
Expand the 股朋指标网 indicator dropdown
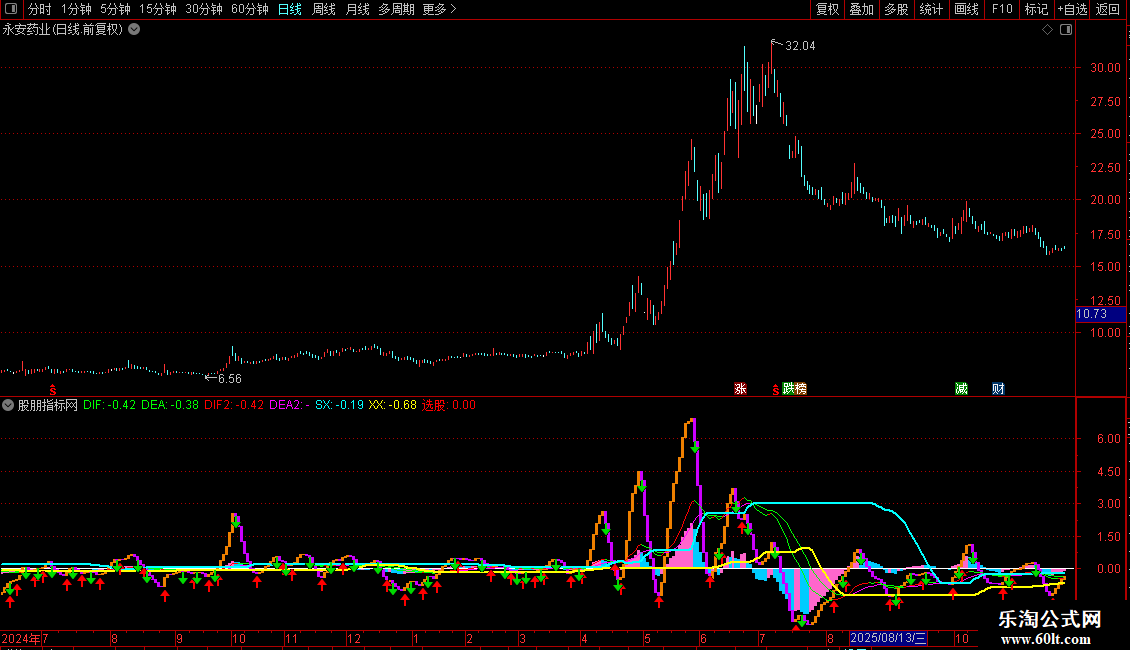pos(8,405)
